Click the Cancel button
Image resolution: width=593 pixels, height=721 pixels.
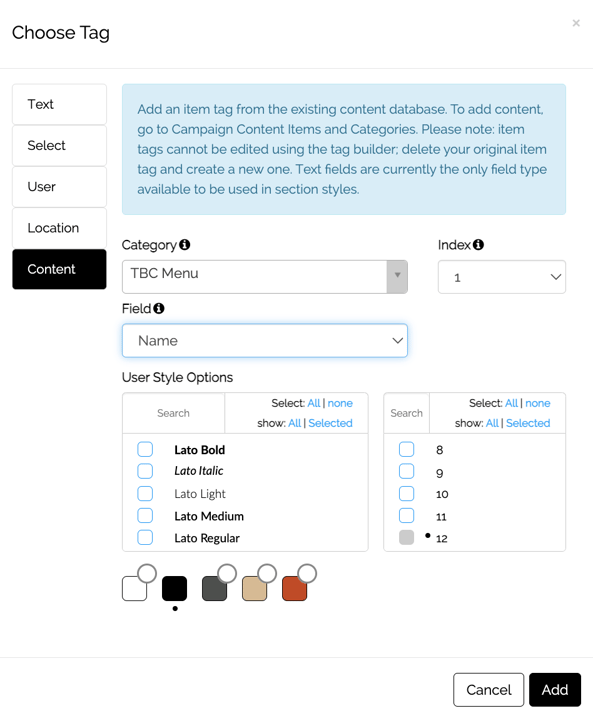pyautogui.click(x=488, y=690)
